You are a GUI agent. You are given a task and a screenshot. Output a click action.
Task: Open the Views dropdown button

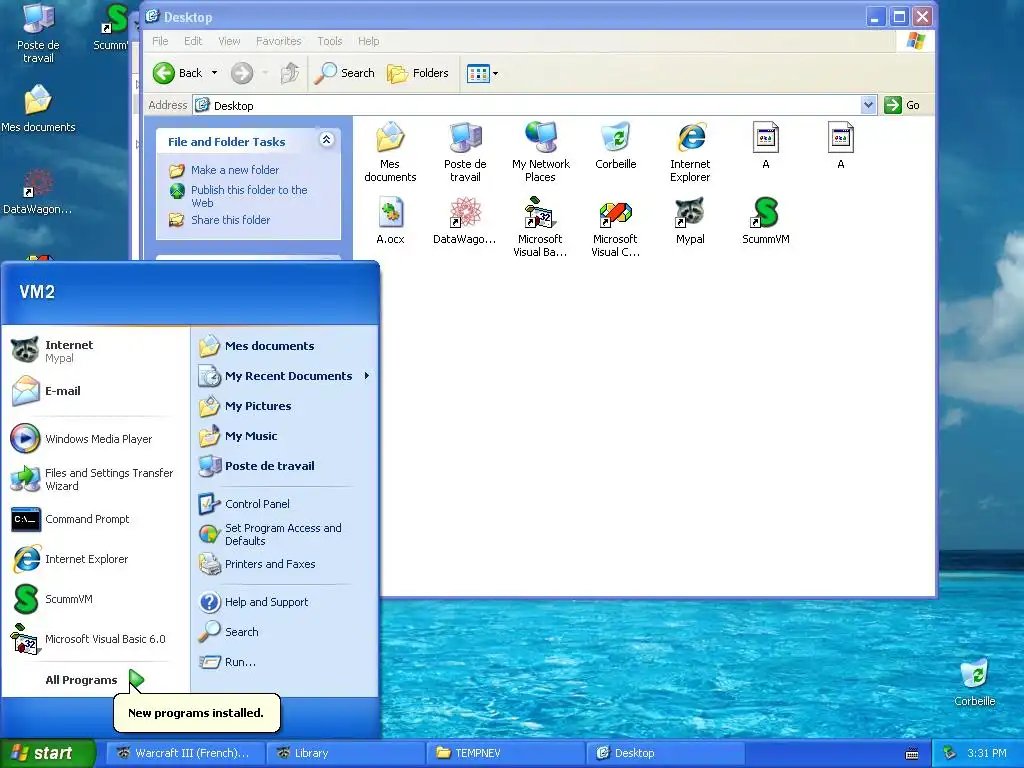[x=482, y=73]
